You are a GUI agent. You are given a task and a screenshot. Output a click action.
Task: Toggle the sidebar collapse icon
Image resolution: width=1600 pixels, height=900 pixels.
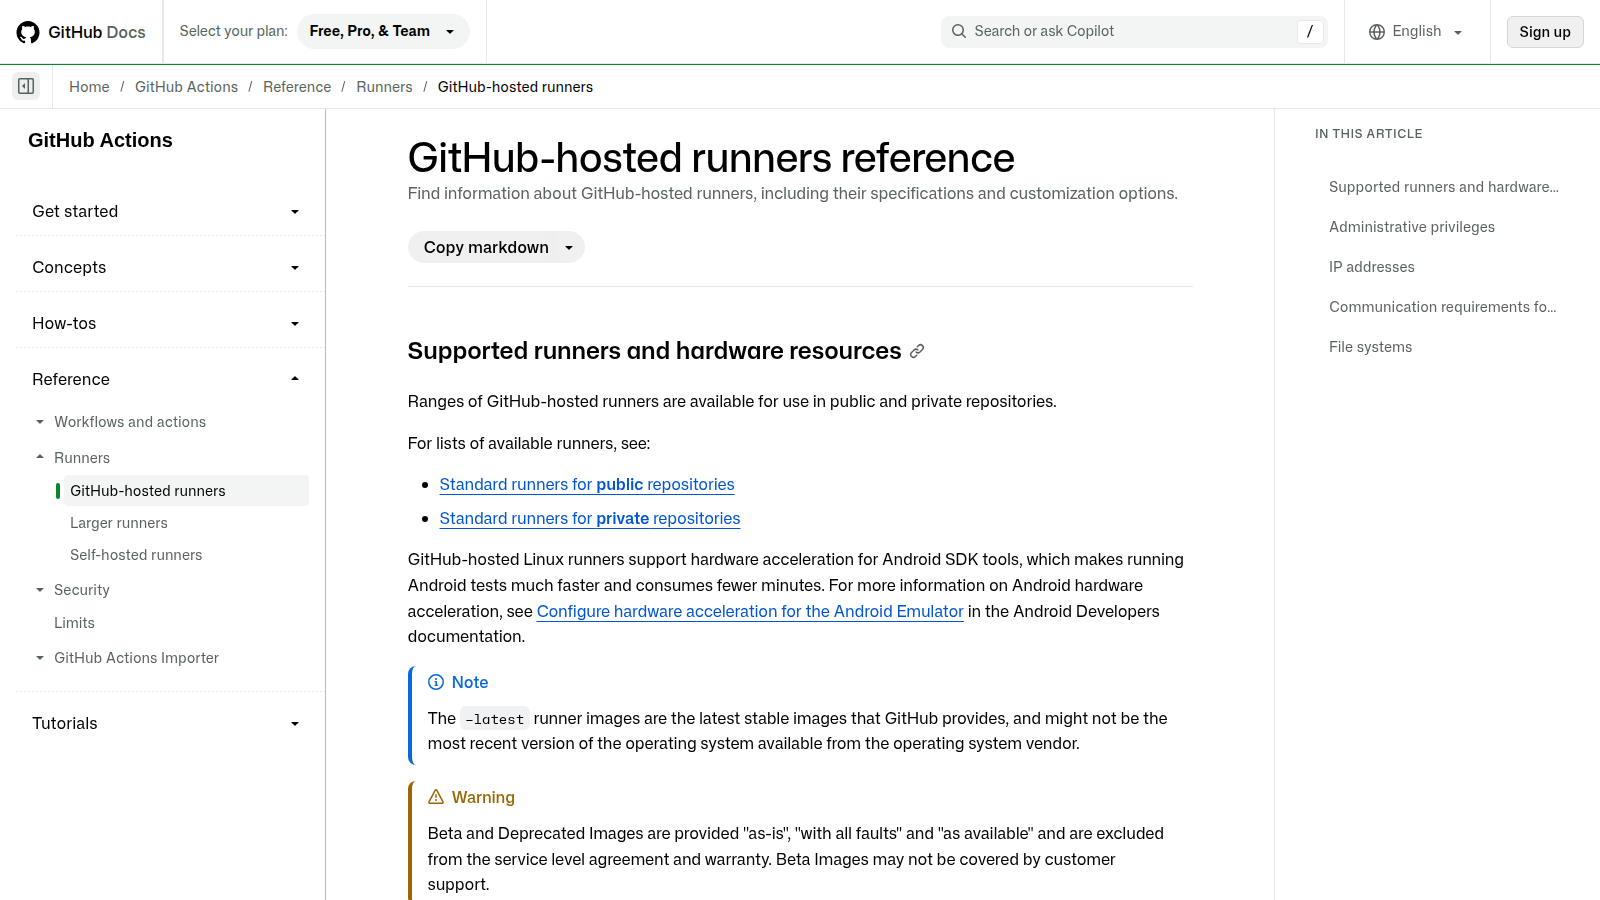pos(26,86)
